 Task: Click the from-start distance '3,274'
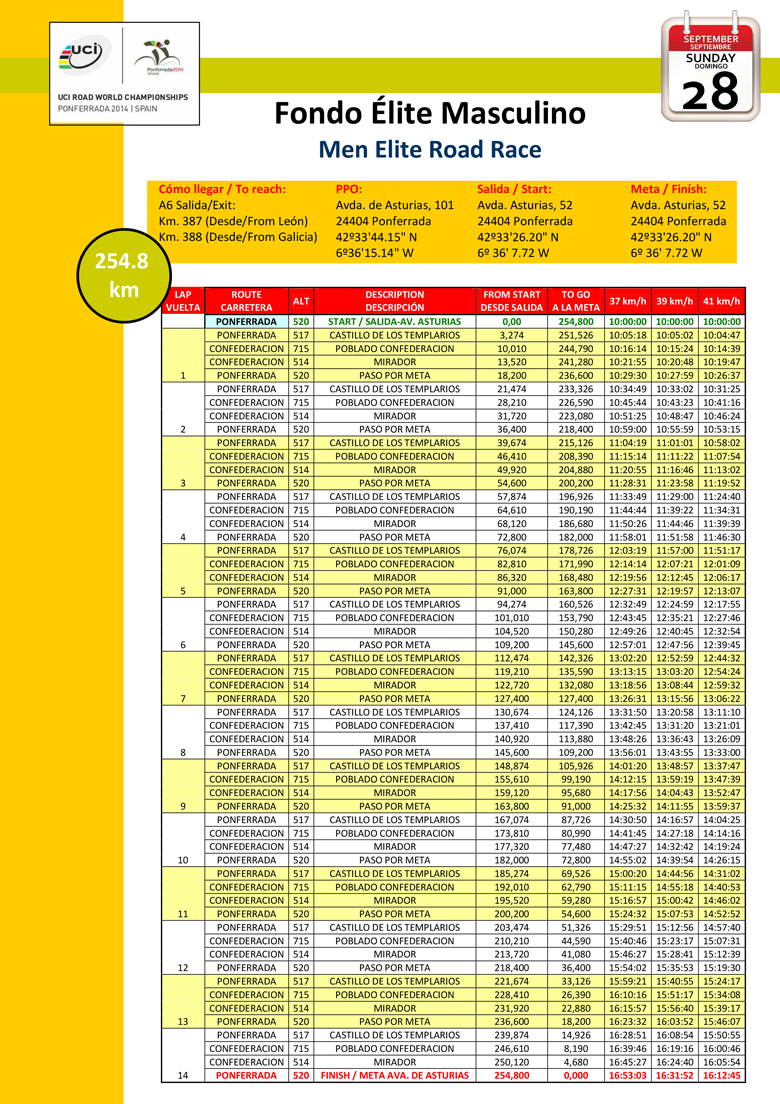tap(512, 335)
